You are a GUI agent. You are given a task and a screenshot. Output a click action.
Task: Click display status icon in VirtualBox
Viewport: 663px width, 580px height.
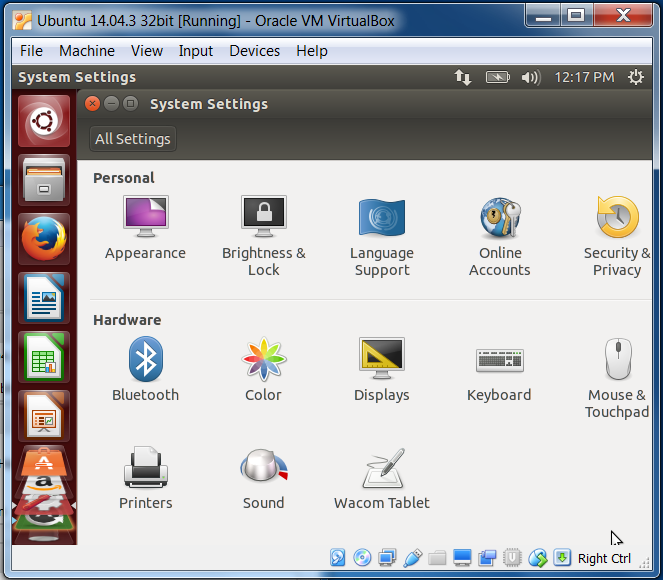point(462,558)
